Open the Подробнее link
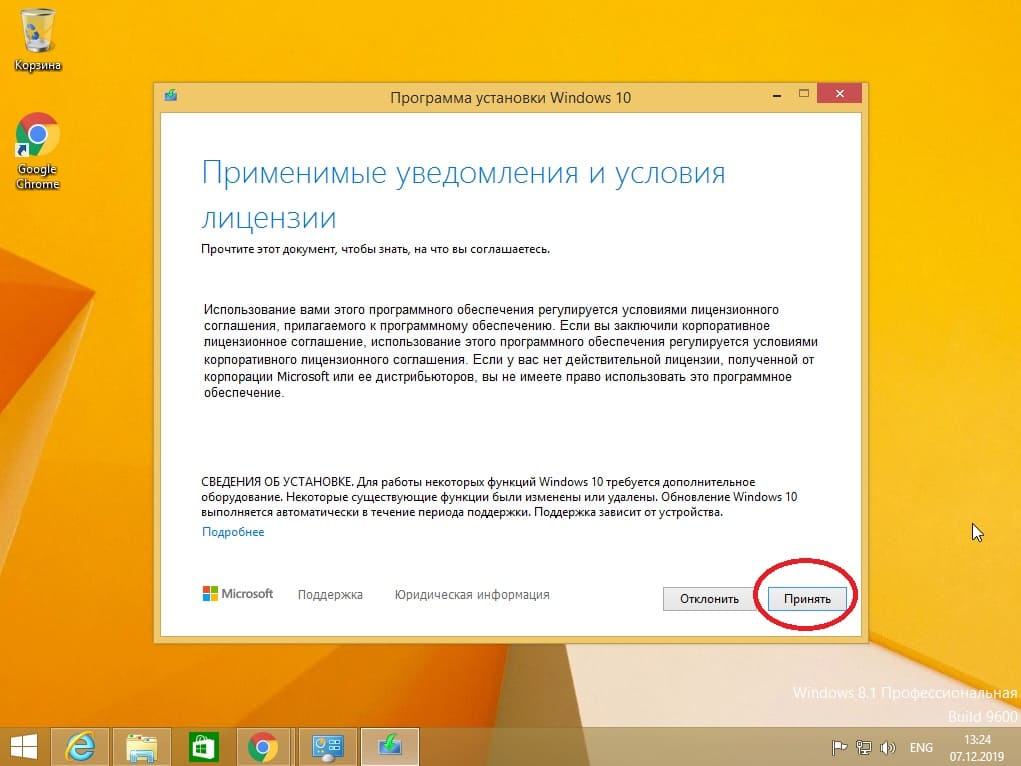 (233, 532)
